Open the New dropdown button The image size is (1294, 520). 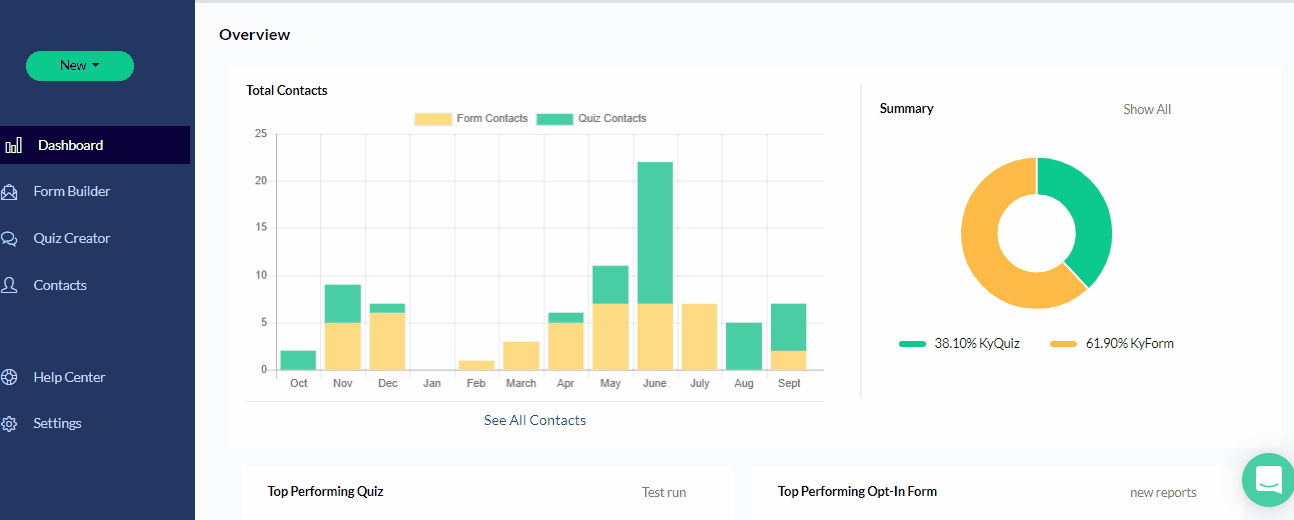80,66
